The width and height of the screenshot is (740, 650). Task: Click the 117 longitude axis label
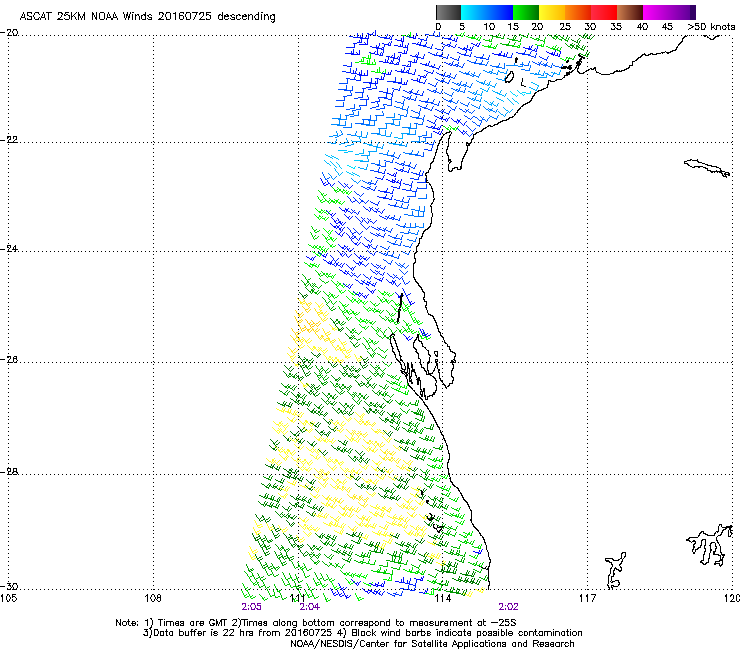588,598
